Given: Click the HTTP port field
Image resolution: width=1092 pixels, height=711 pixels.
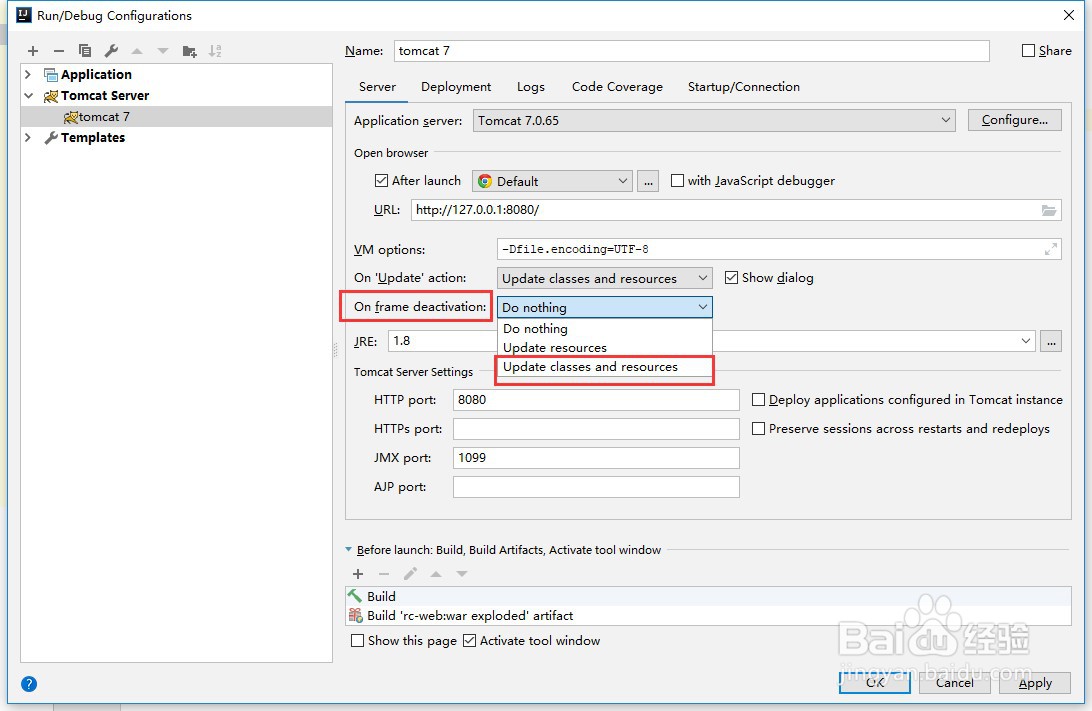Looking at the screenshot, I should tap(596, 400).
